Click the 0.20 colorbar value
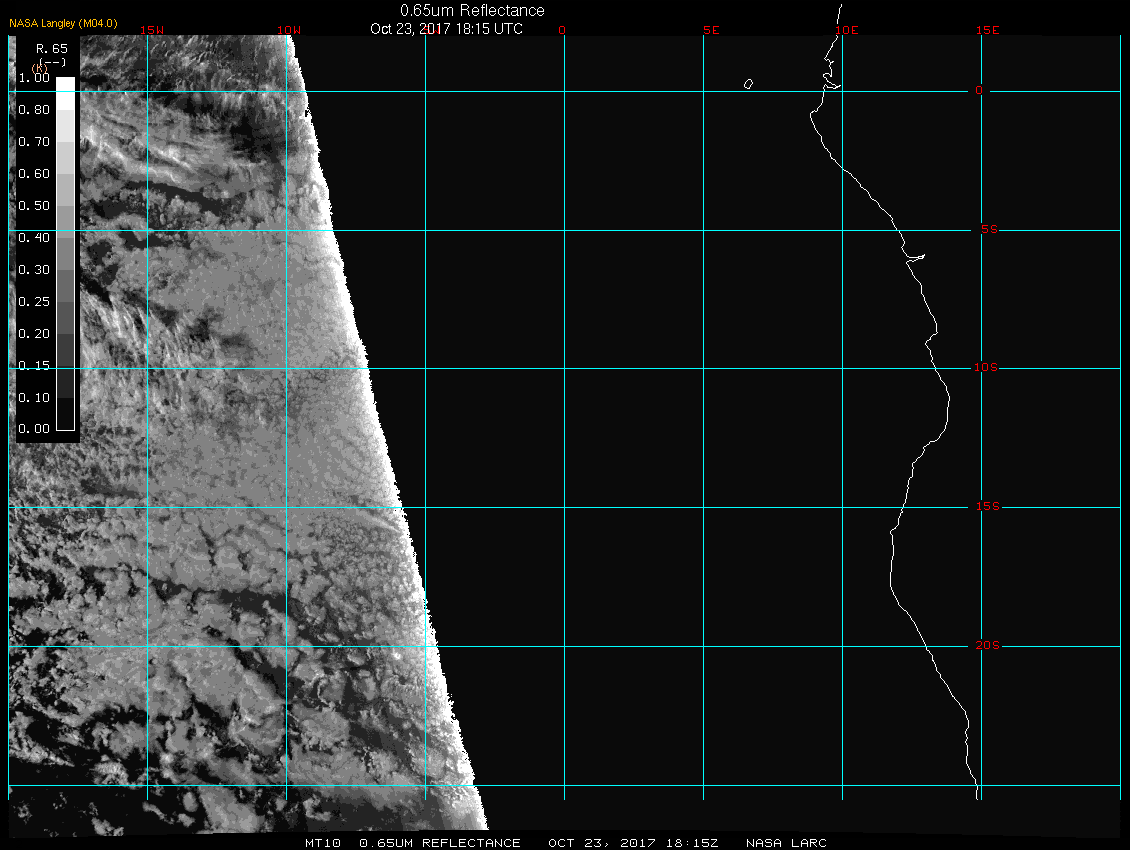This screenshot has height=850, width=1130. [x=34, y=333]
